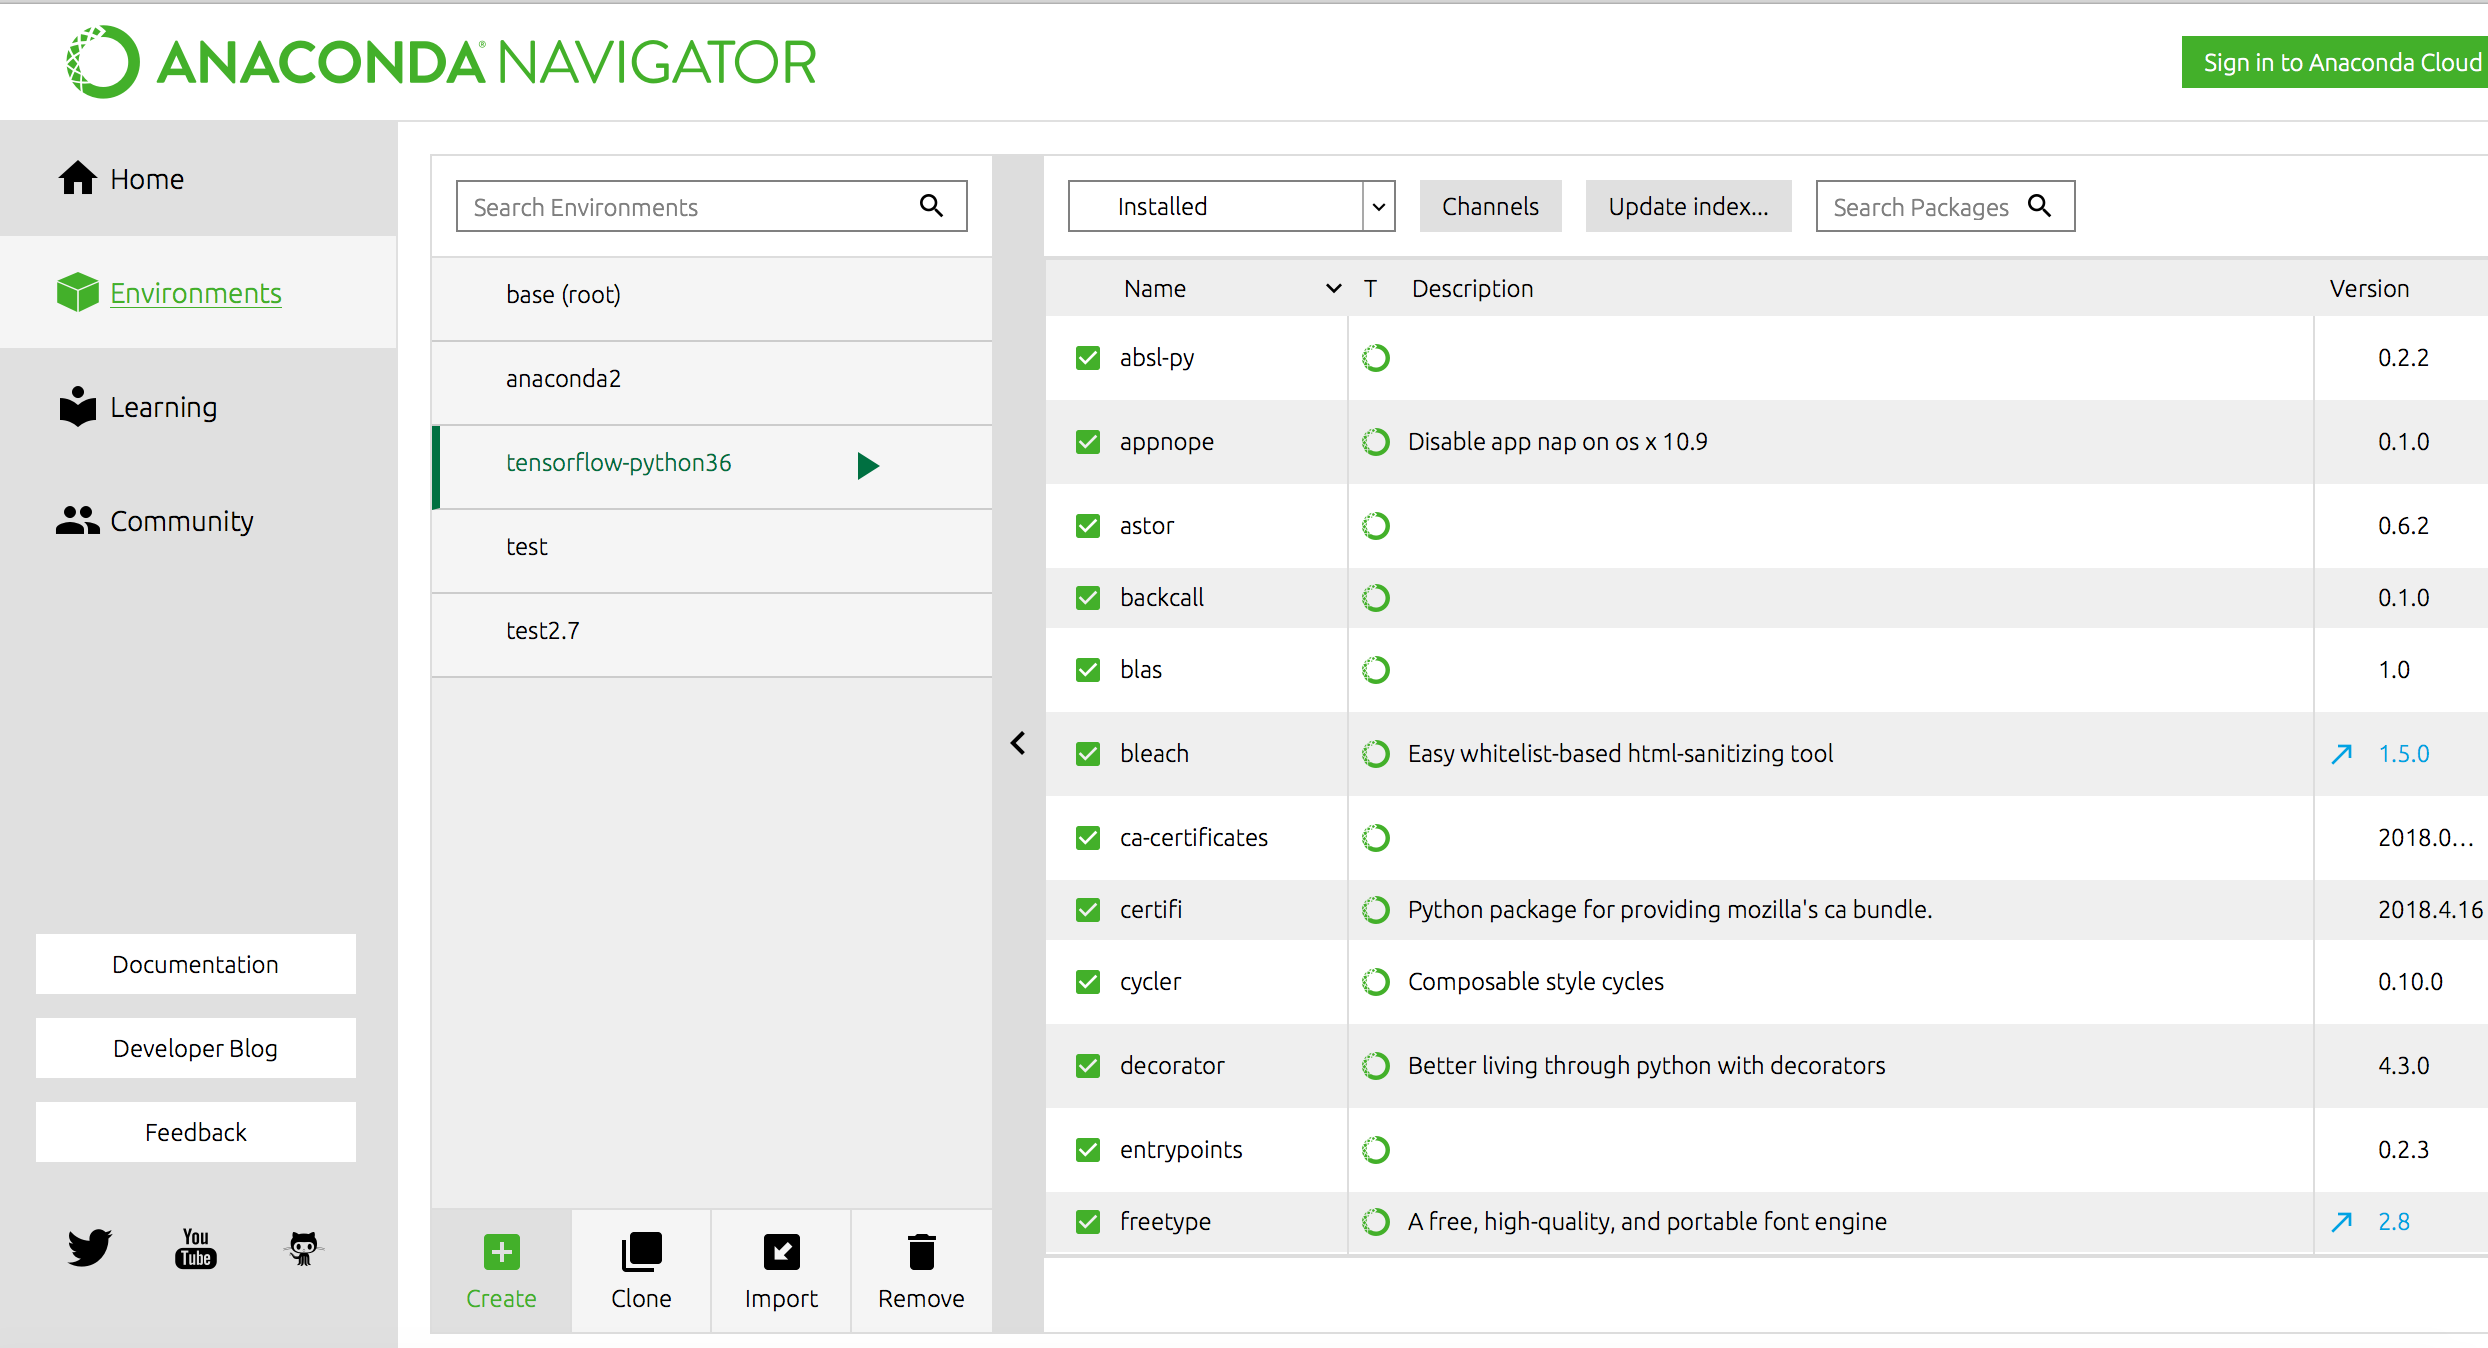The height and width of the screenshot is (1348, 2488).
Task: Uncheck the bleach package checkbox
Action: pos(1088,754)
